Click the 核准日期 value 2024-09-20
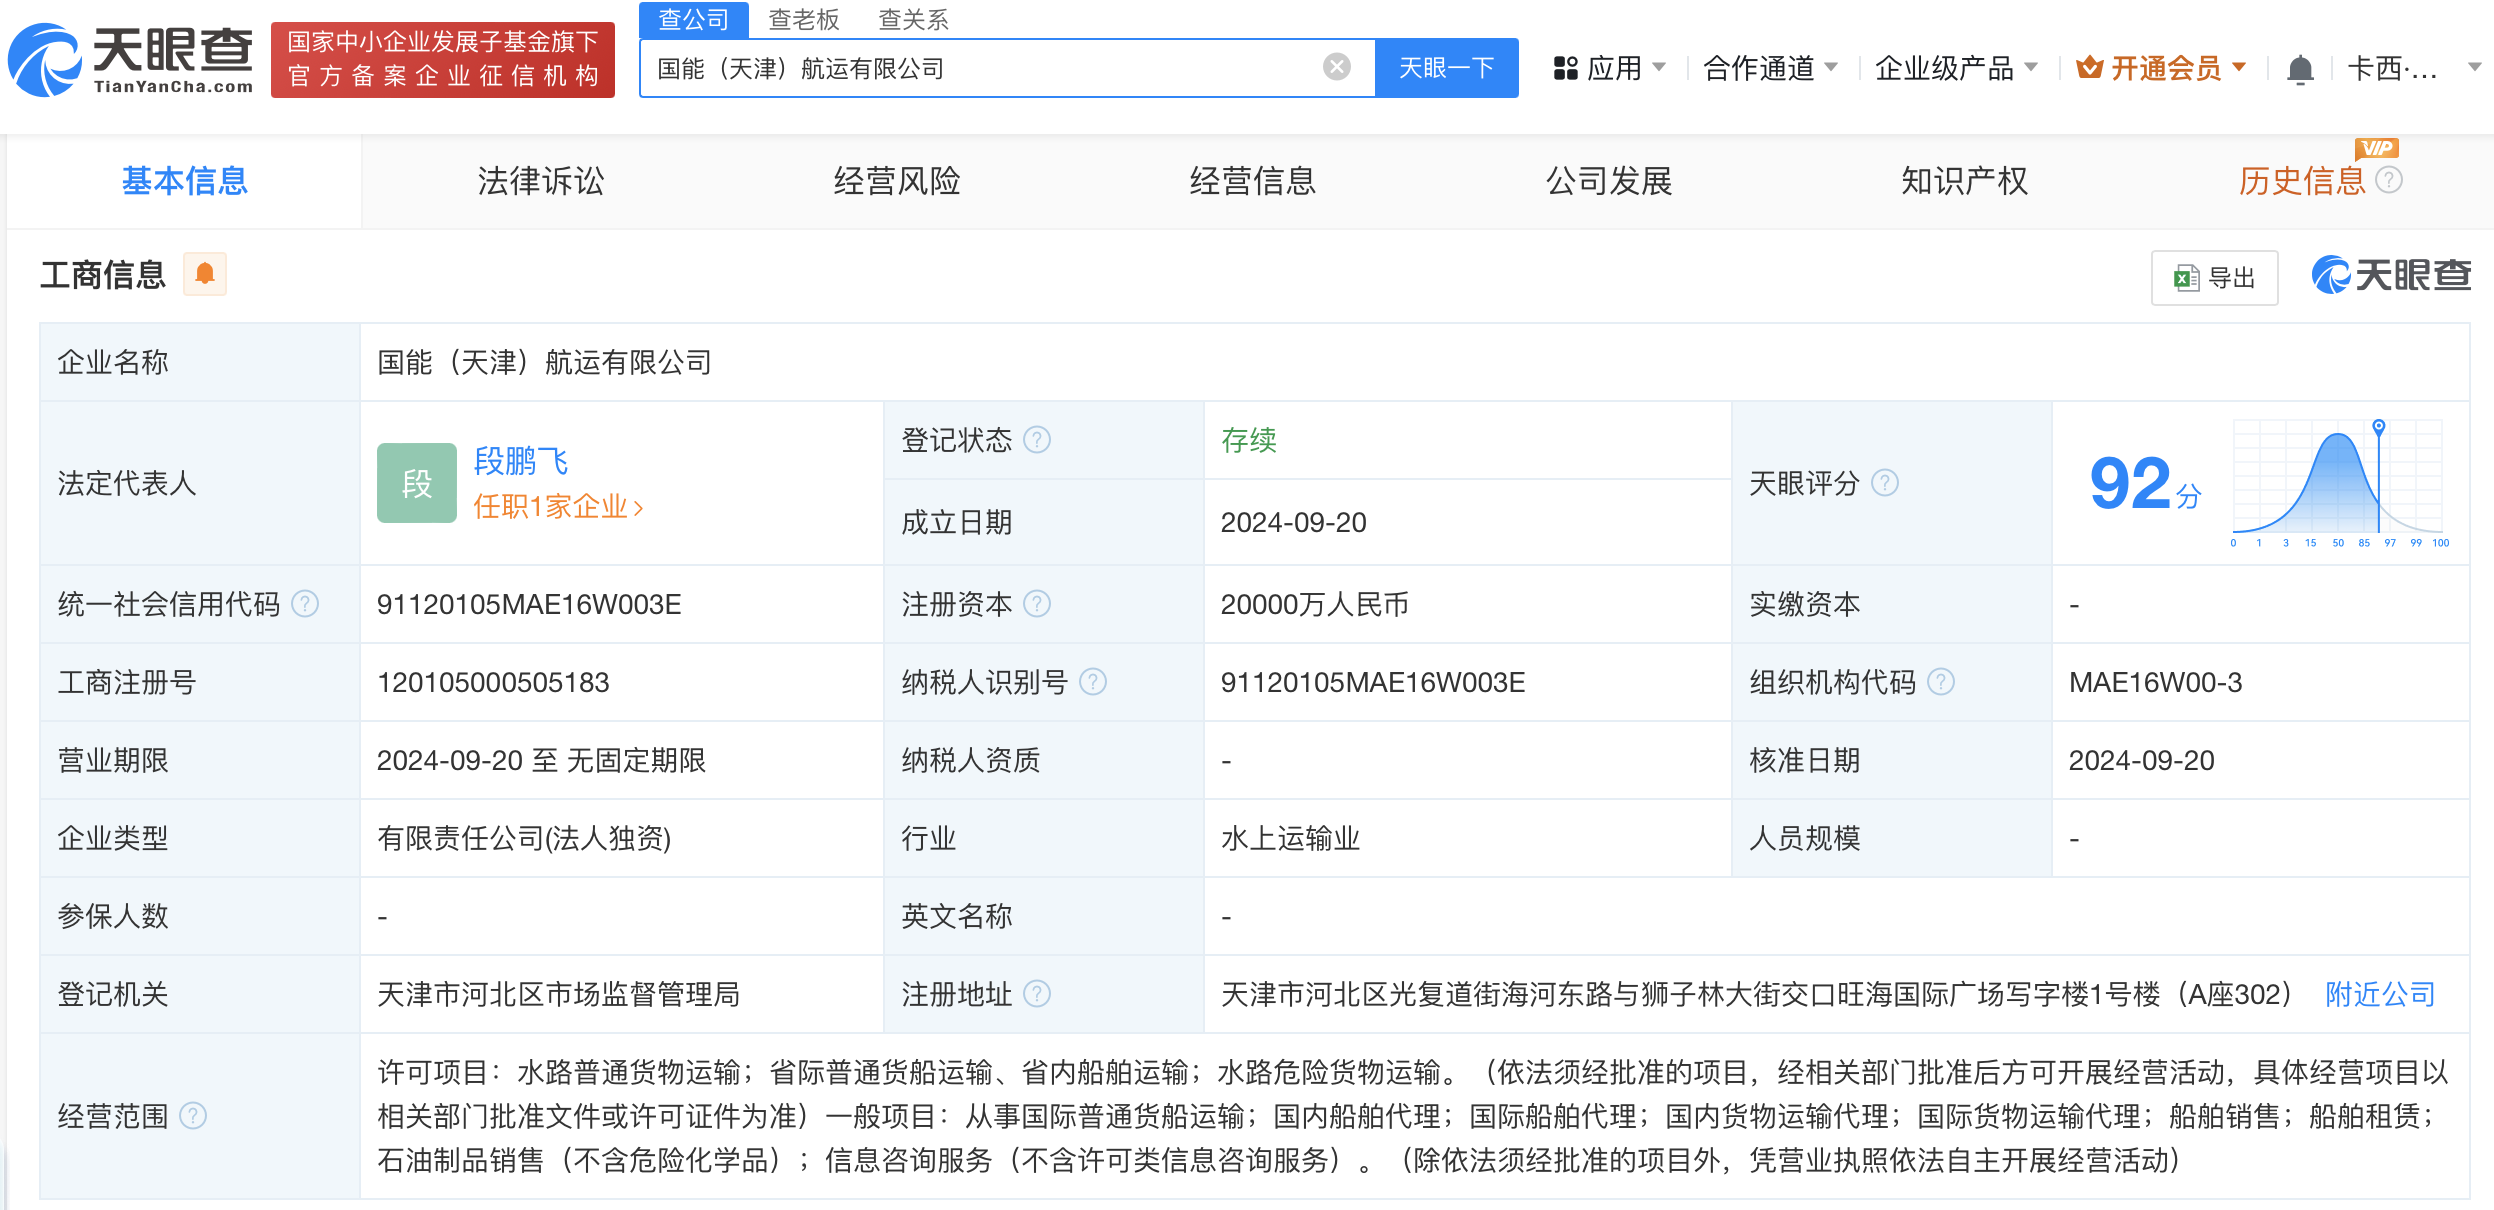The height and width of the screenshot is (1210, 2494). click(x=2141, y=760)
